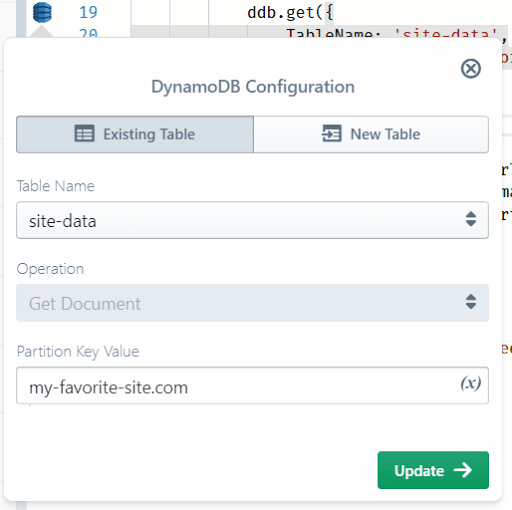Click the Operation label
The width and height of the screenshot is (512, 510).
point(50,269)
